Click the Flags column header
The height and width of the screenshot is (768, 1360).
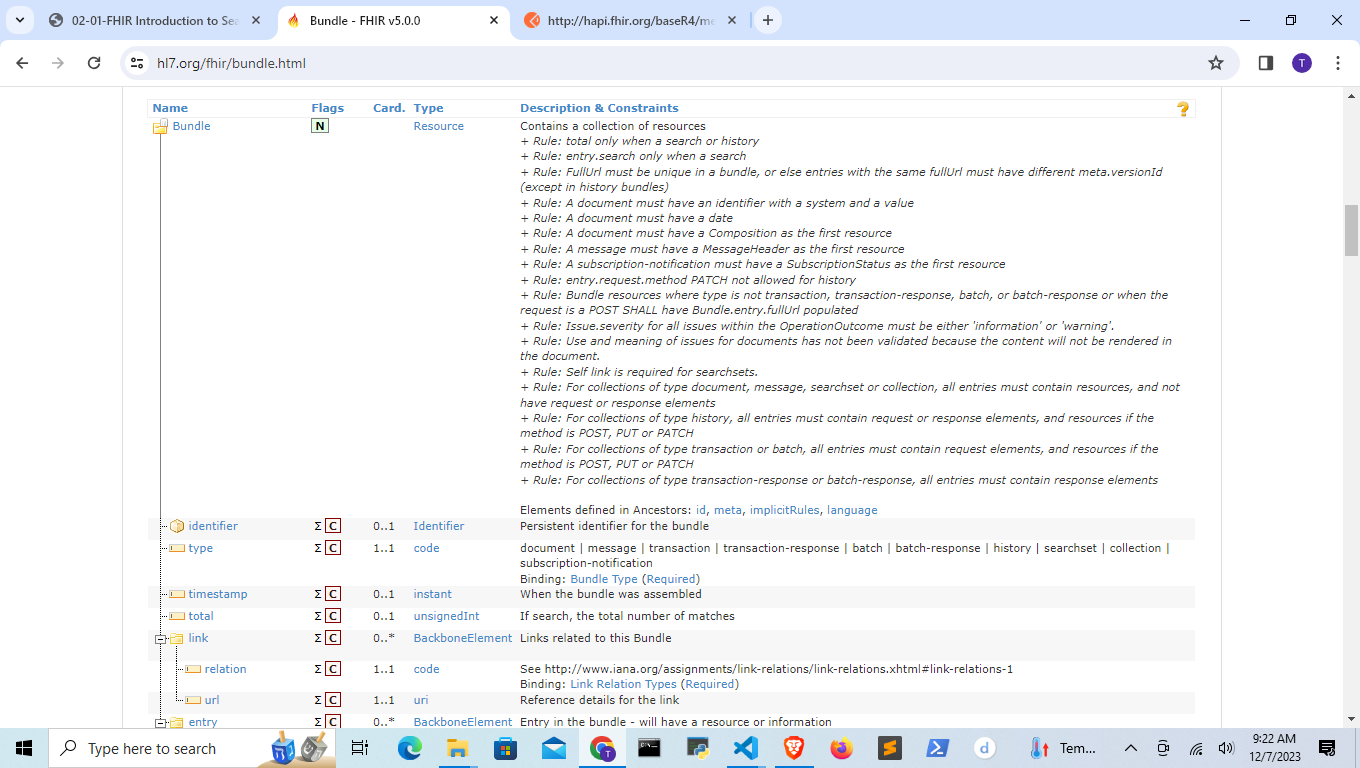point(328,108)
